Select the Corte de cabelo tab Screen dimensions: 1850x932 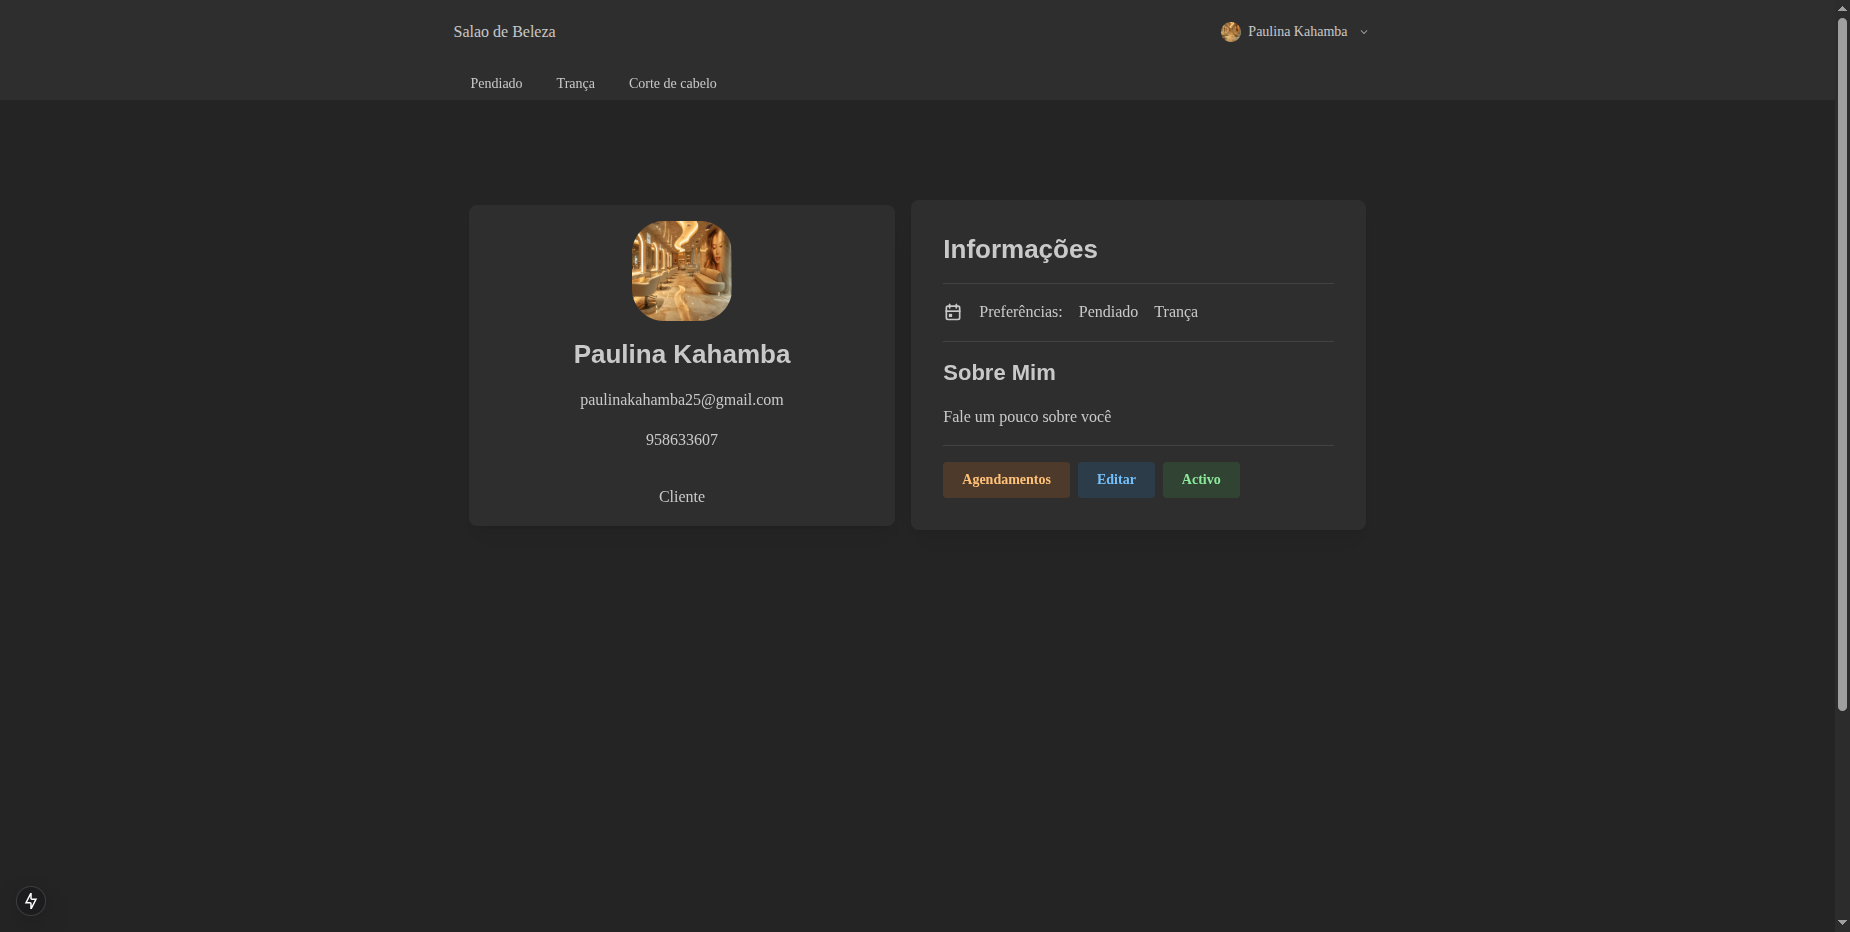click(x=672, y=84)
